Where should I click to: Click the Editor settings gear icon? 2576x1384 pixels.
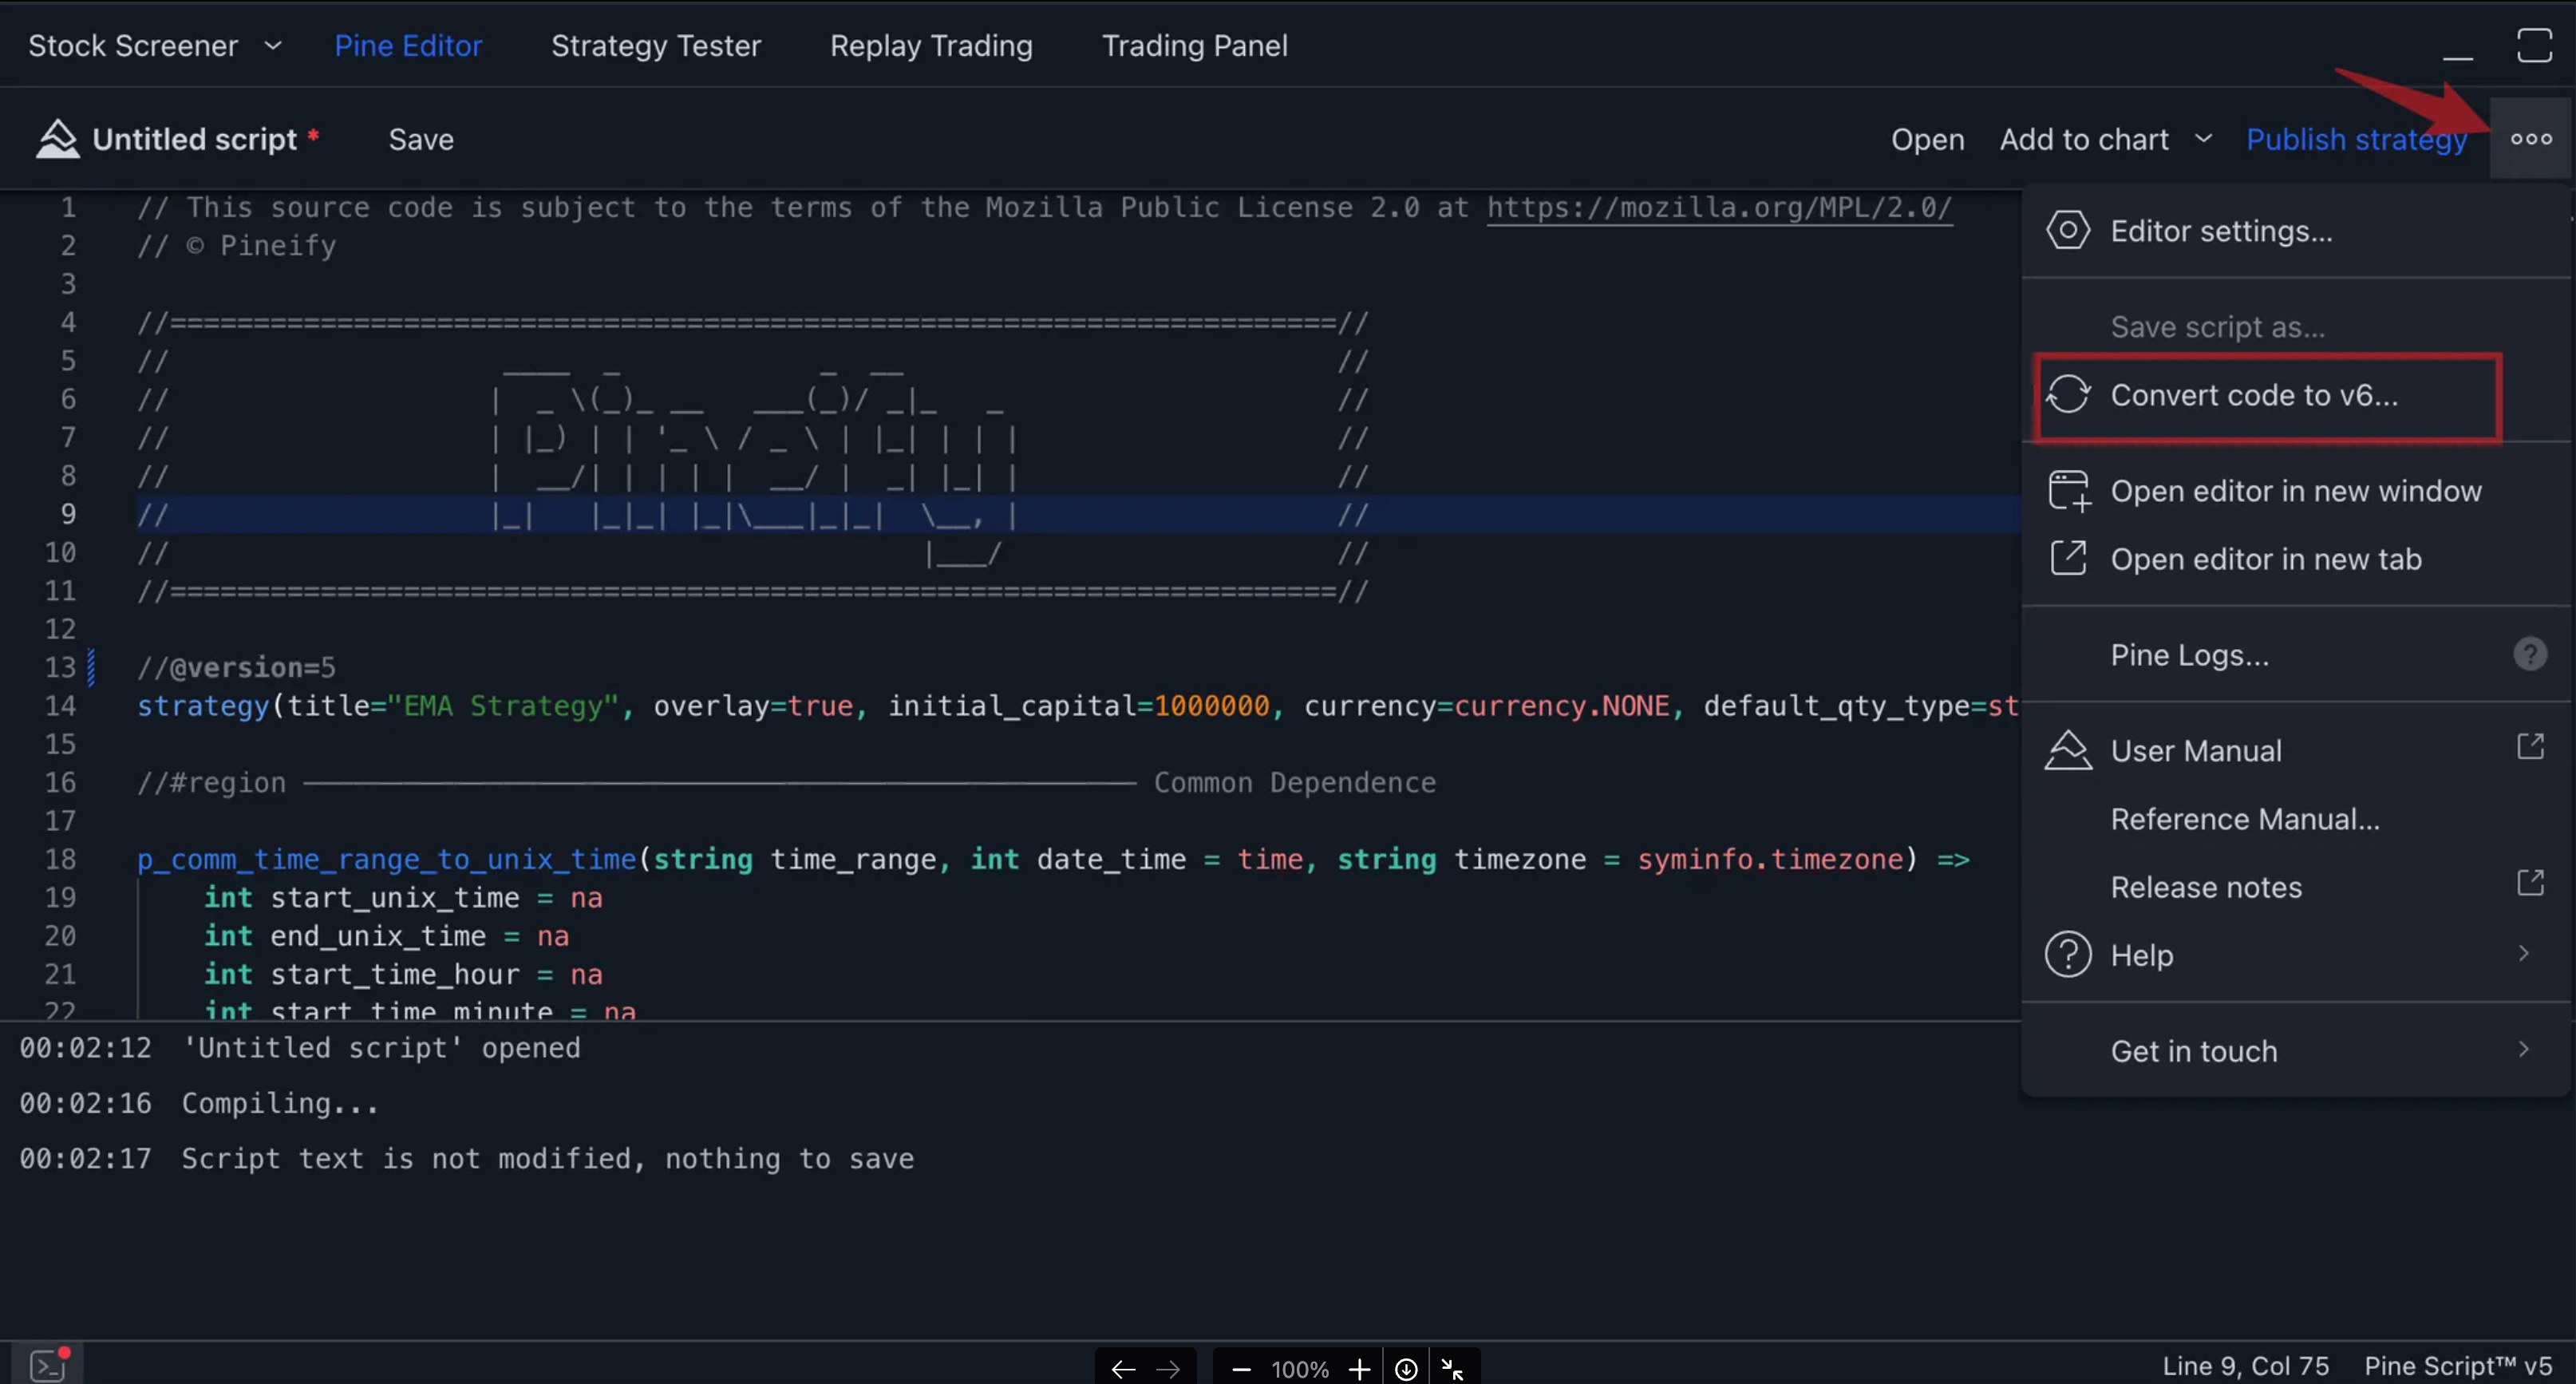pos(2067,231)
